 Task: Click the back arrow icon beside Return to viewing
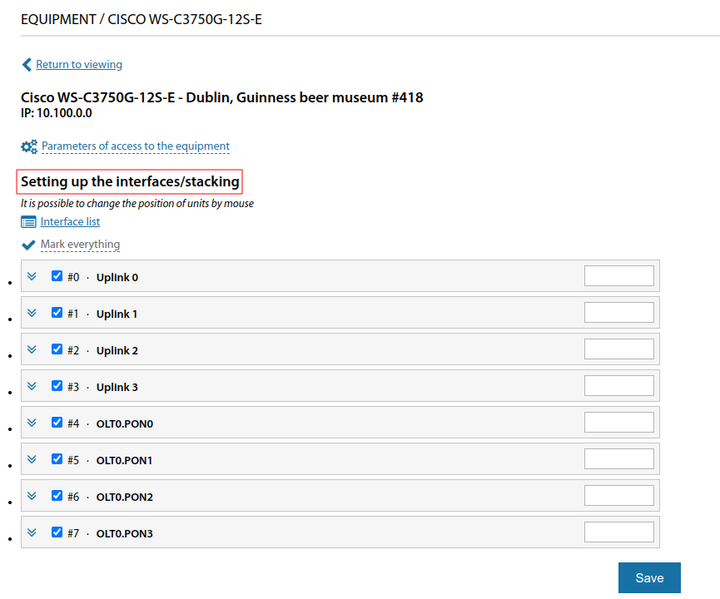pyautogui.click(x=27, y=65)
